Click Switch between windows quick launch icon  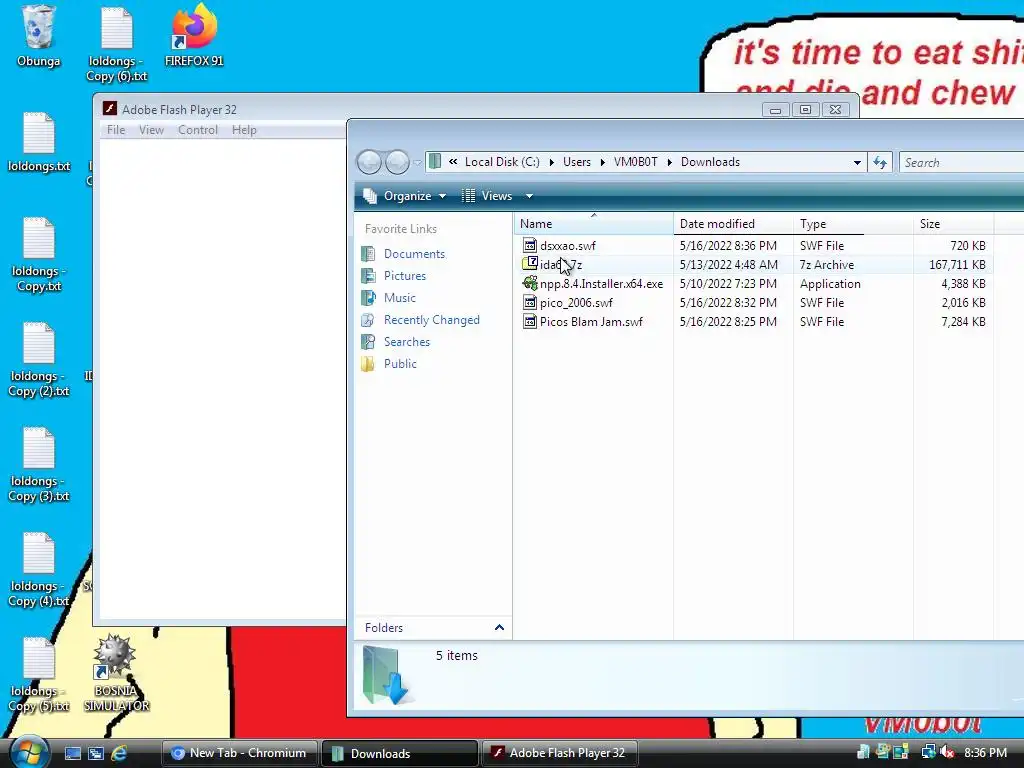click(96, 753)
